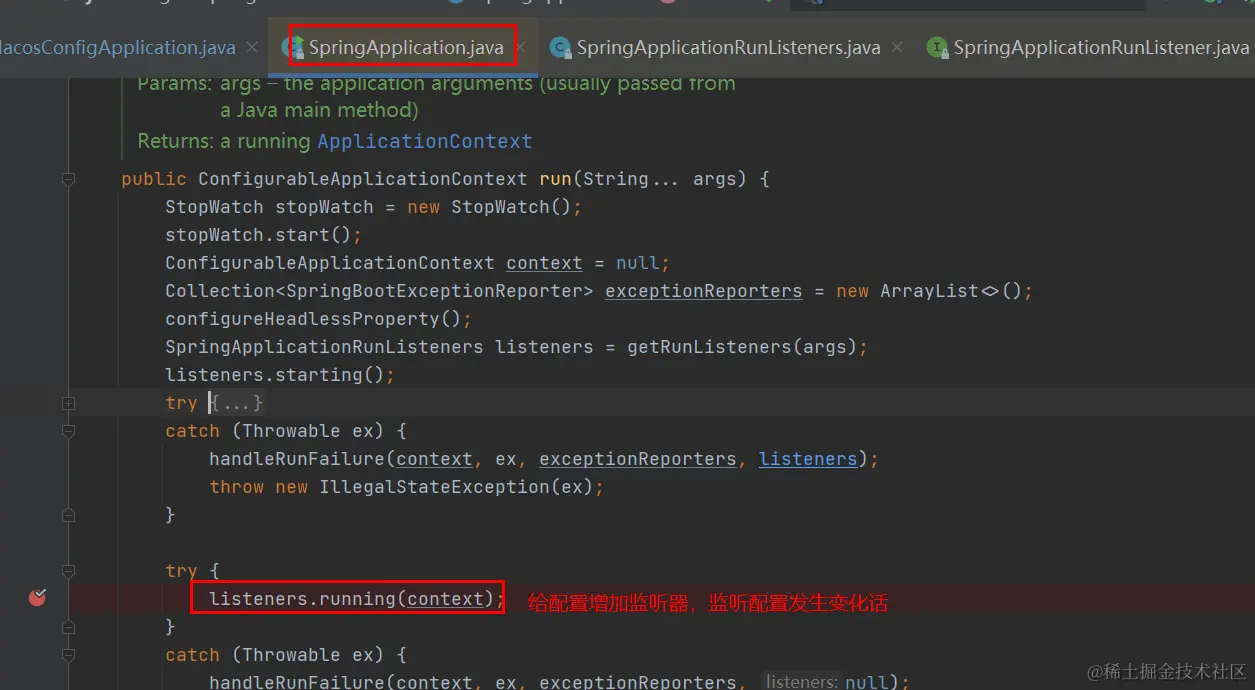Click 'Params:' label in Javadoc
The height and width of the screenshot is (690, 1255).
(175, 84)
